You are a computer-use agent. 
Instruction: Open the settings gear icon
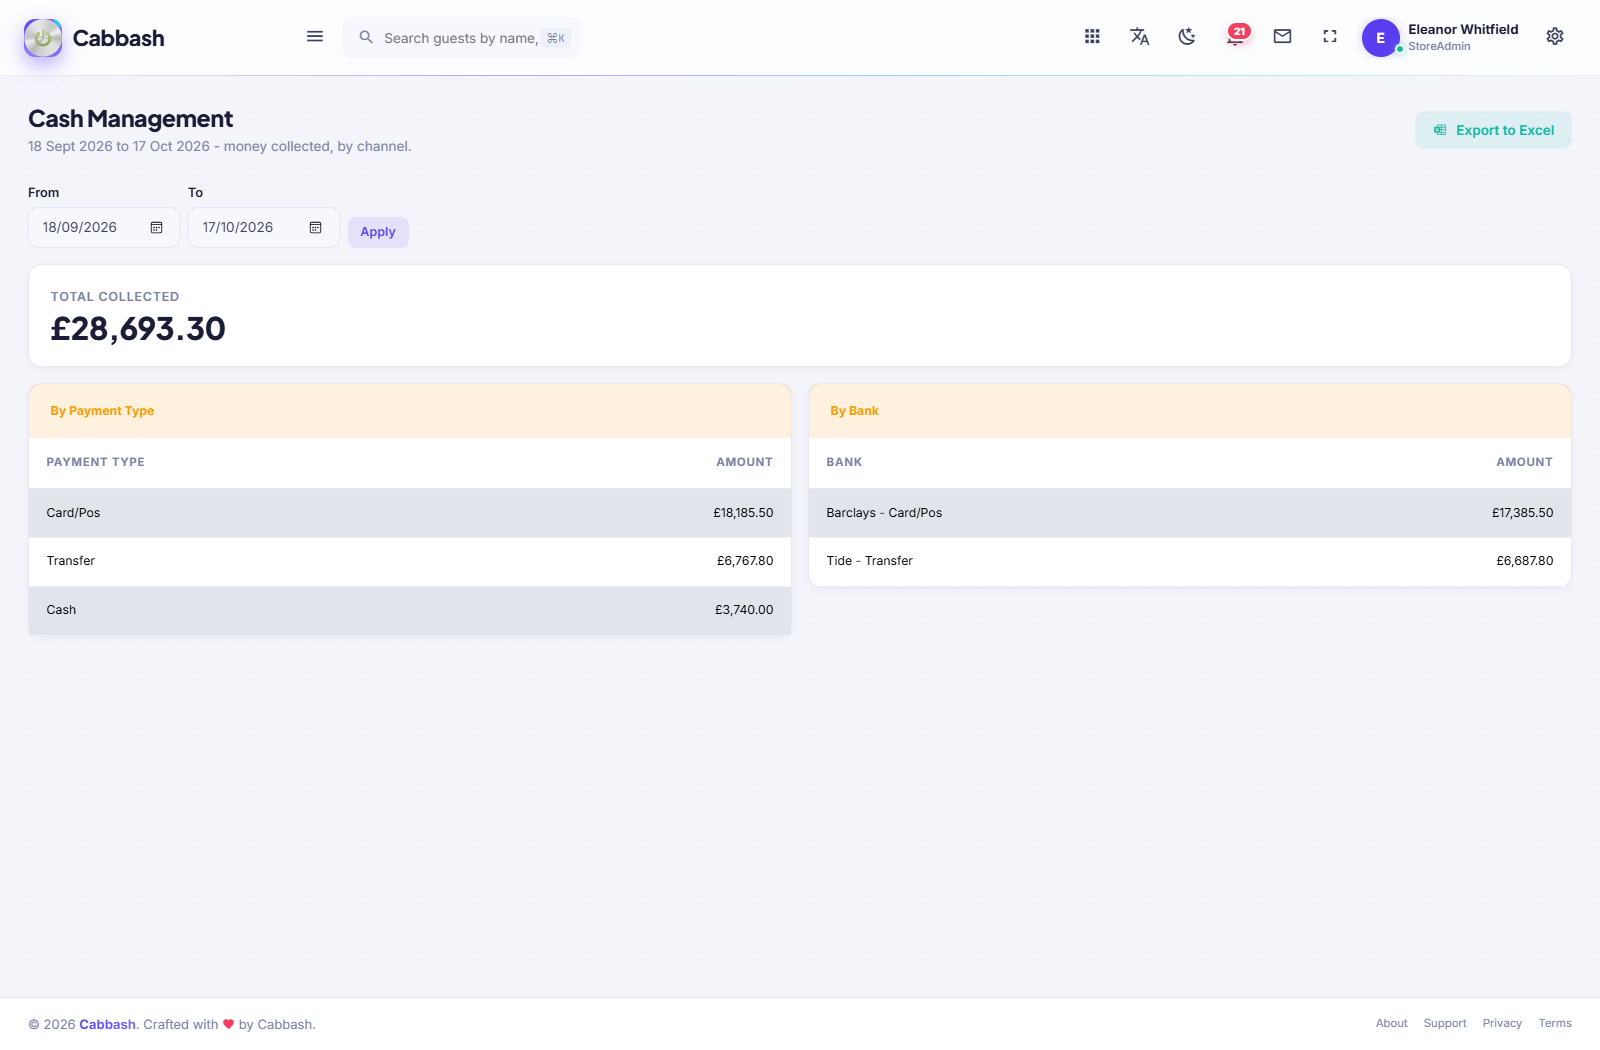coord(1554,36)
